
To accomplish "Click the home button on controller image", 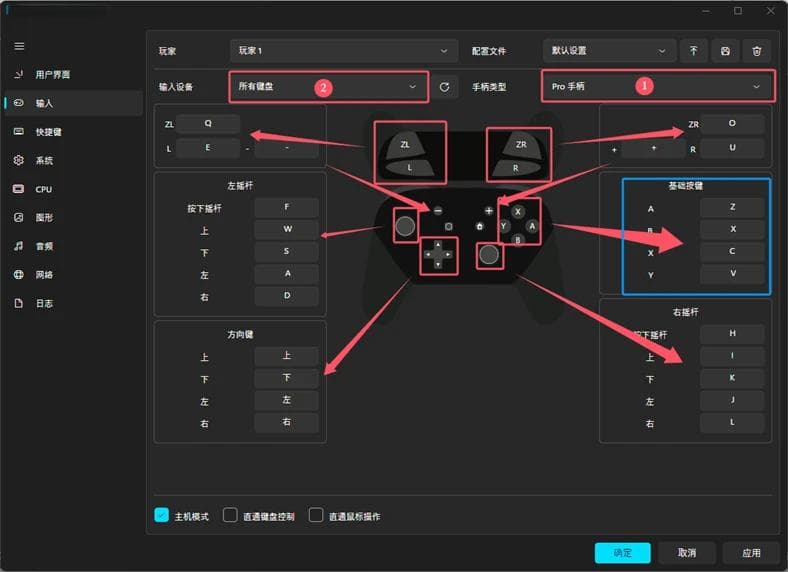I will point(479,226).
